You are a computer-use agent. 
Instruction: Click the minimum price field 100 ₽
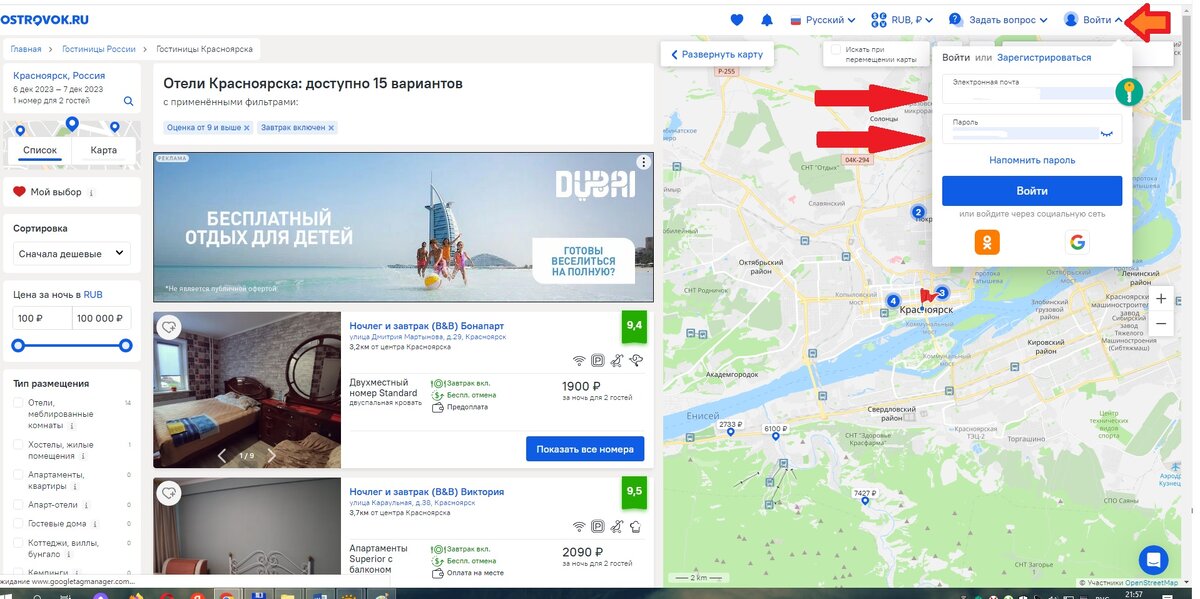(x=42, y=318)
